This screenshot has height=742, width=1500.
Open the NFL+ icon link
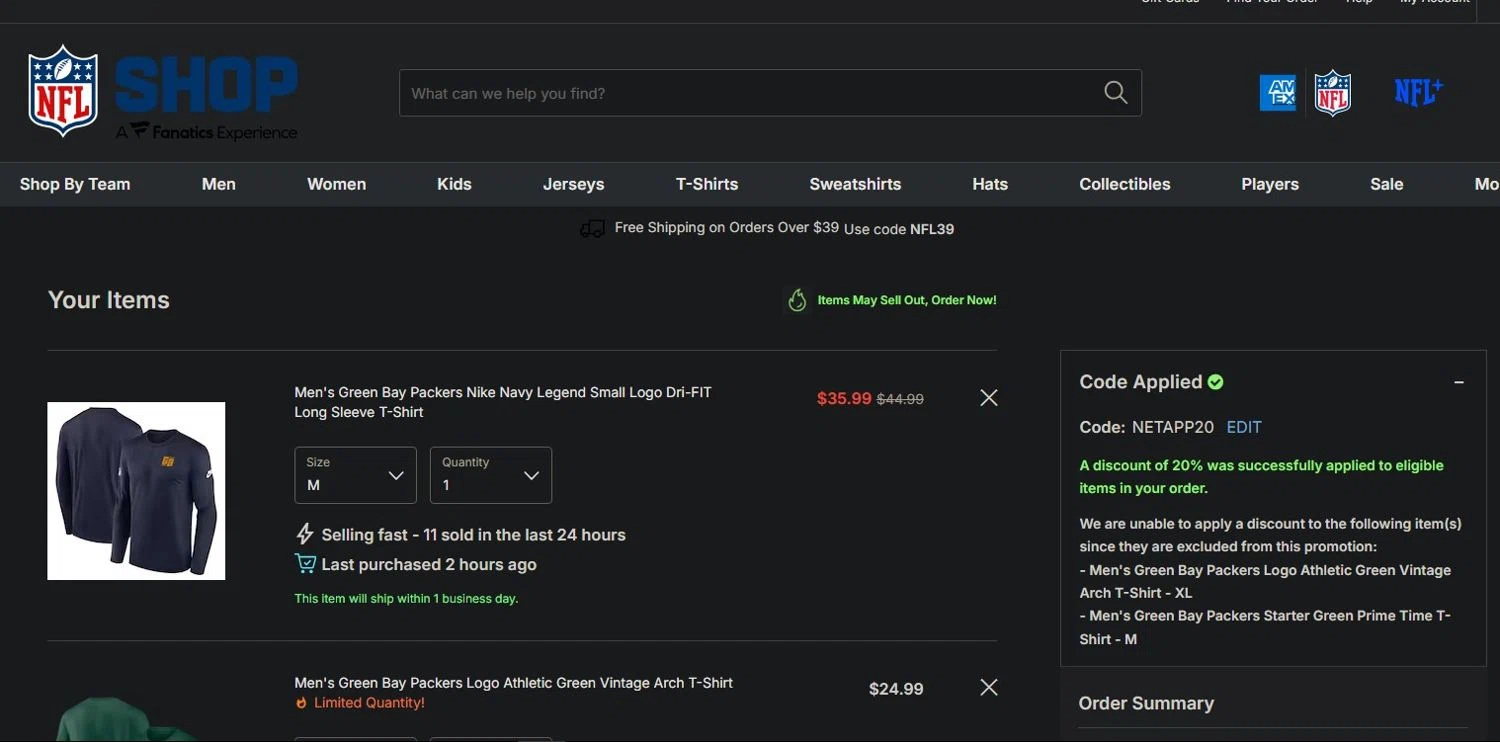click(1419, 92)
